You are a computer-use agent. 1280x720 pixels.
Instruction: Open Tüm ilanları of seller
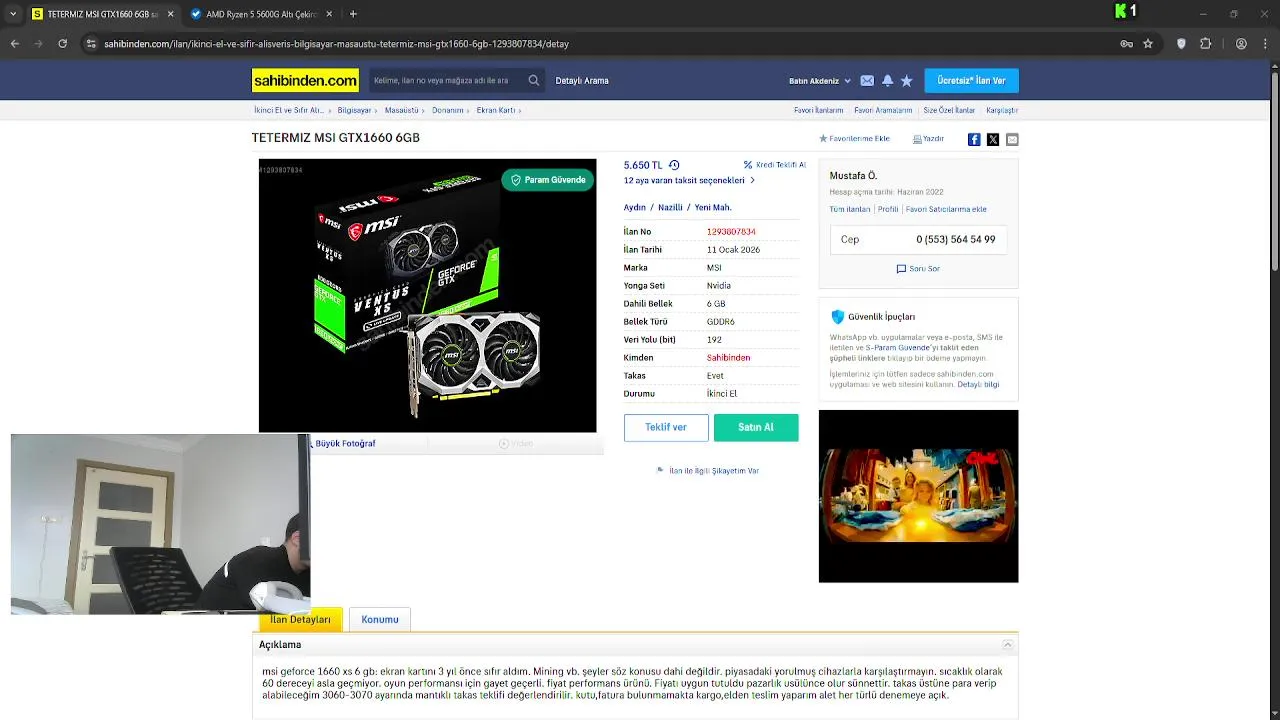[850, 209]
